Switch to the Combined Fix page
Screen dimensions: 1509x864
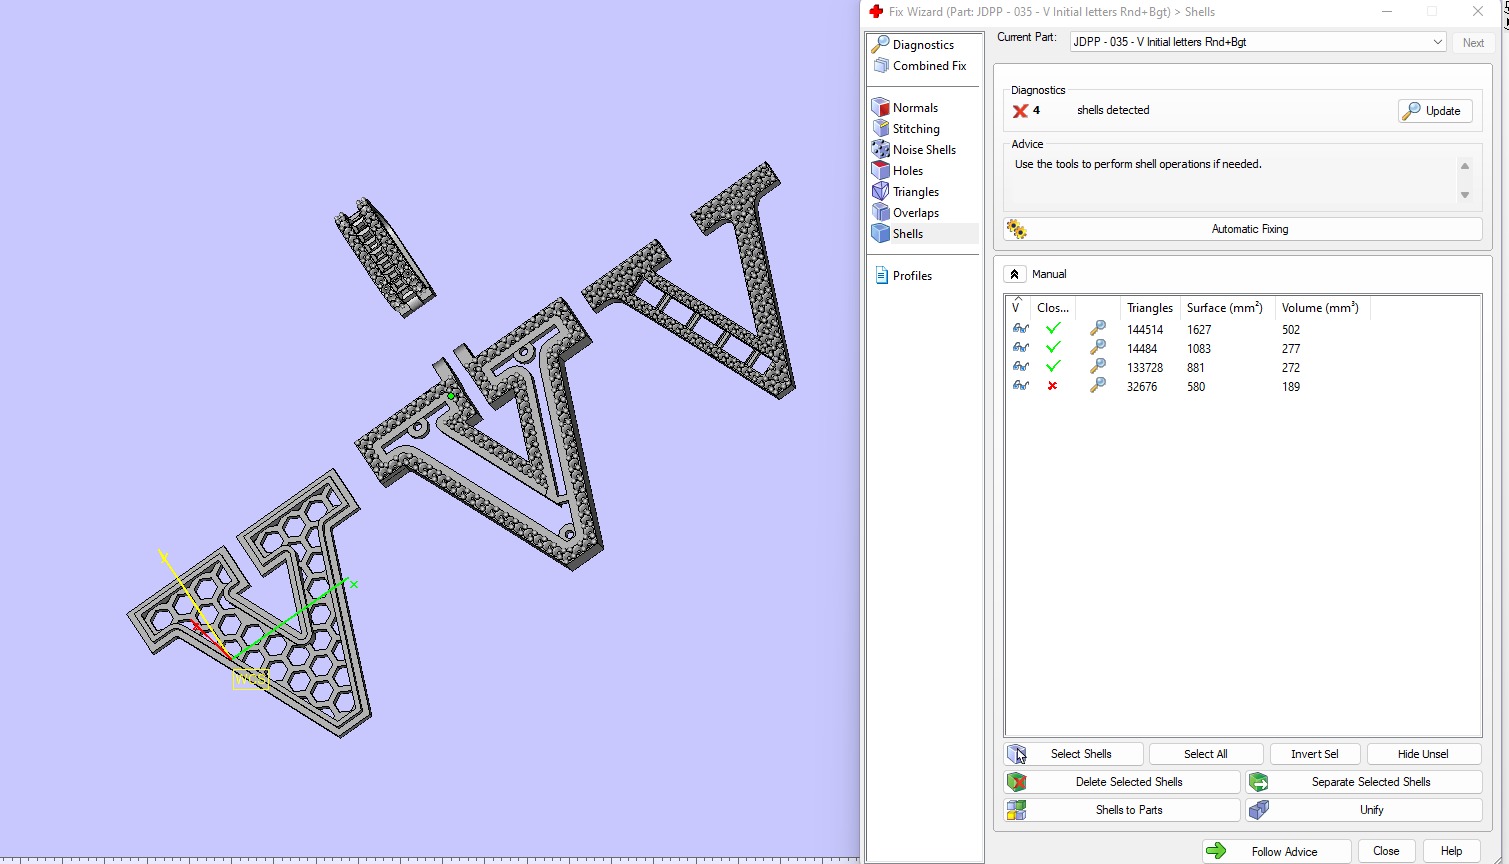920,66
